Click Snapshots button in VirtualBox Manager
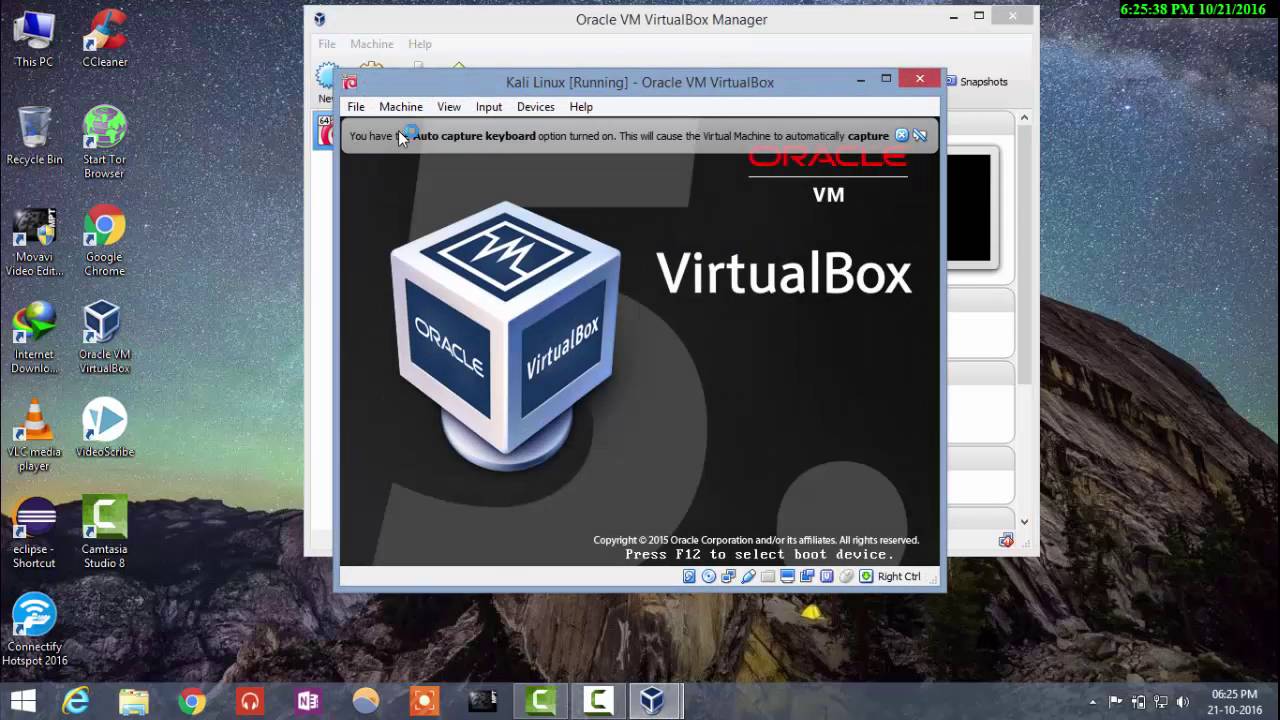The width and height of the screenshot is (1280, 720). tap(977, 82)
